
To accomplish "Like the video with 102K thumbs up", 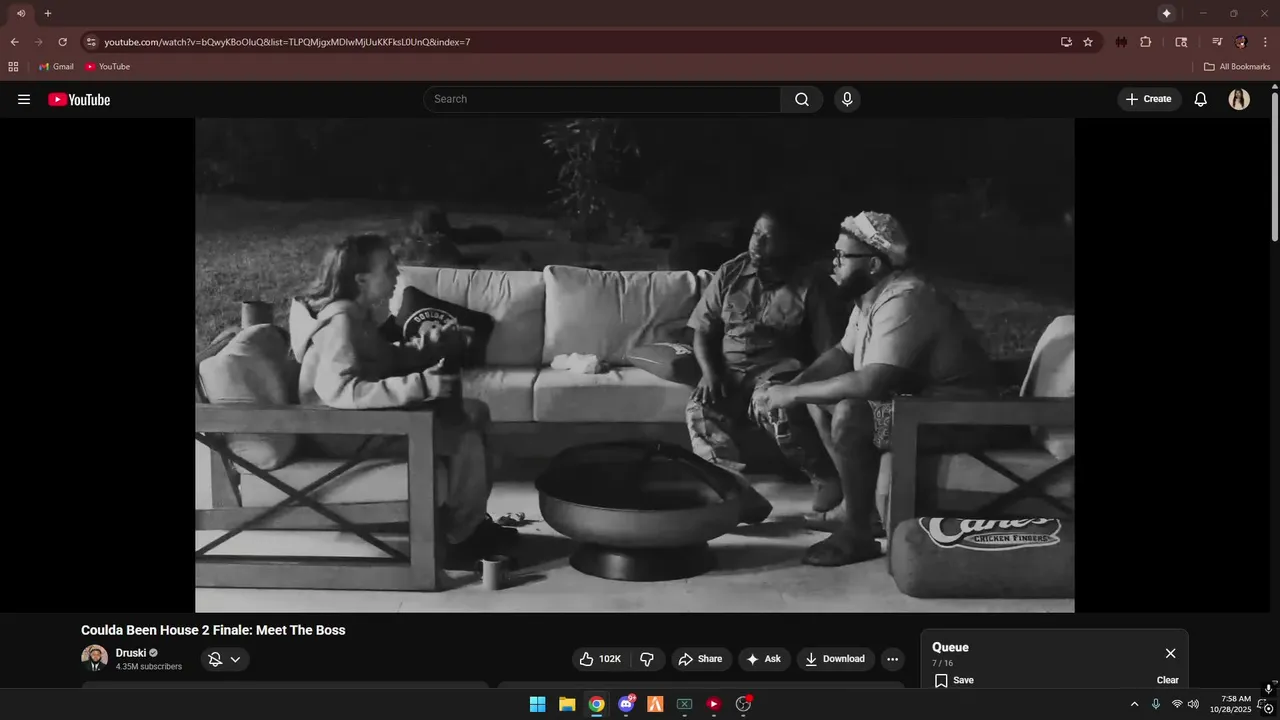I will coord(600,659).
